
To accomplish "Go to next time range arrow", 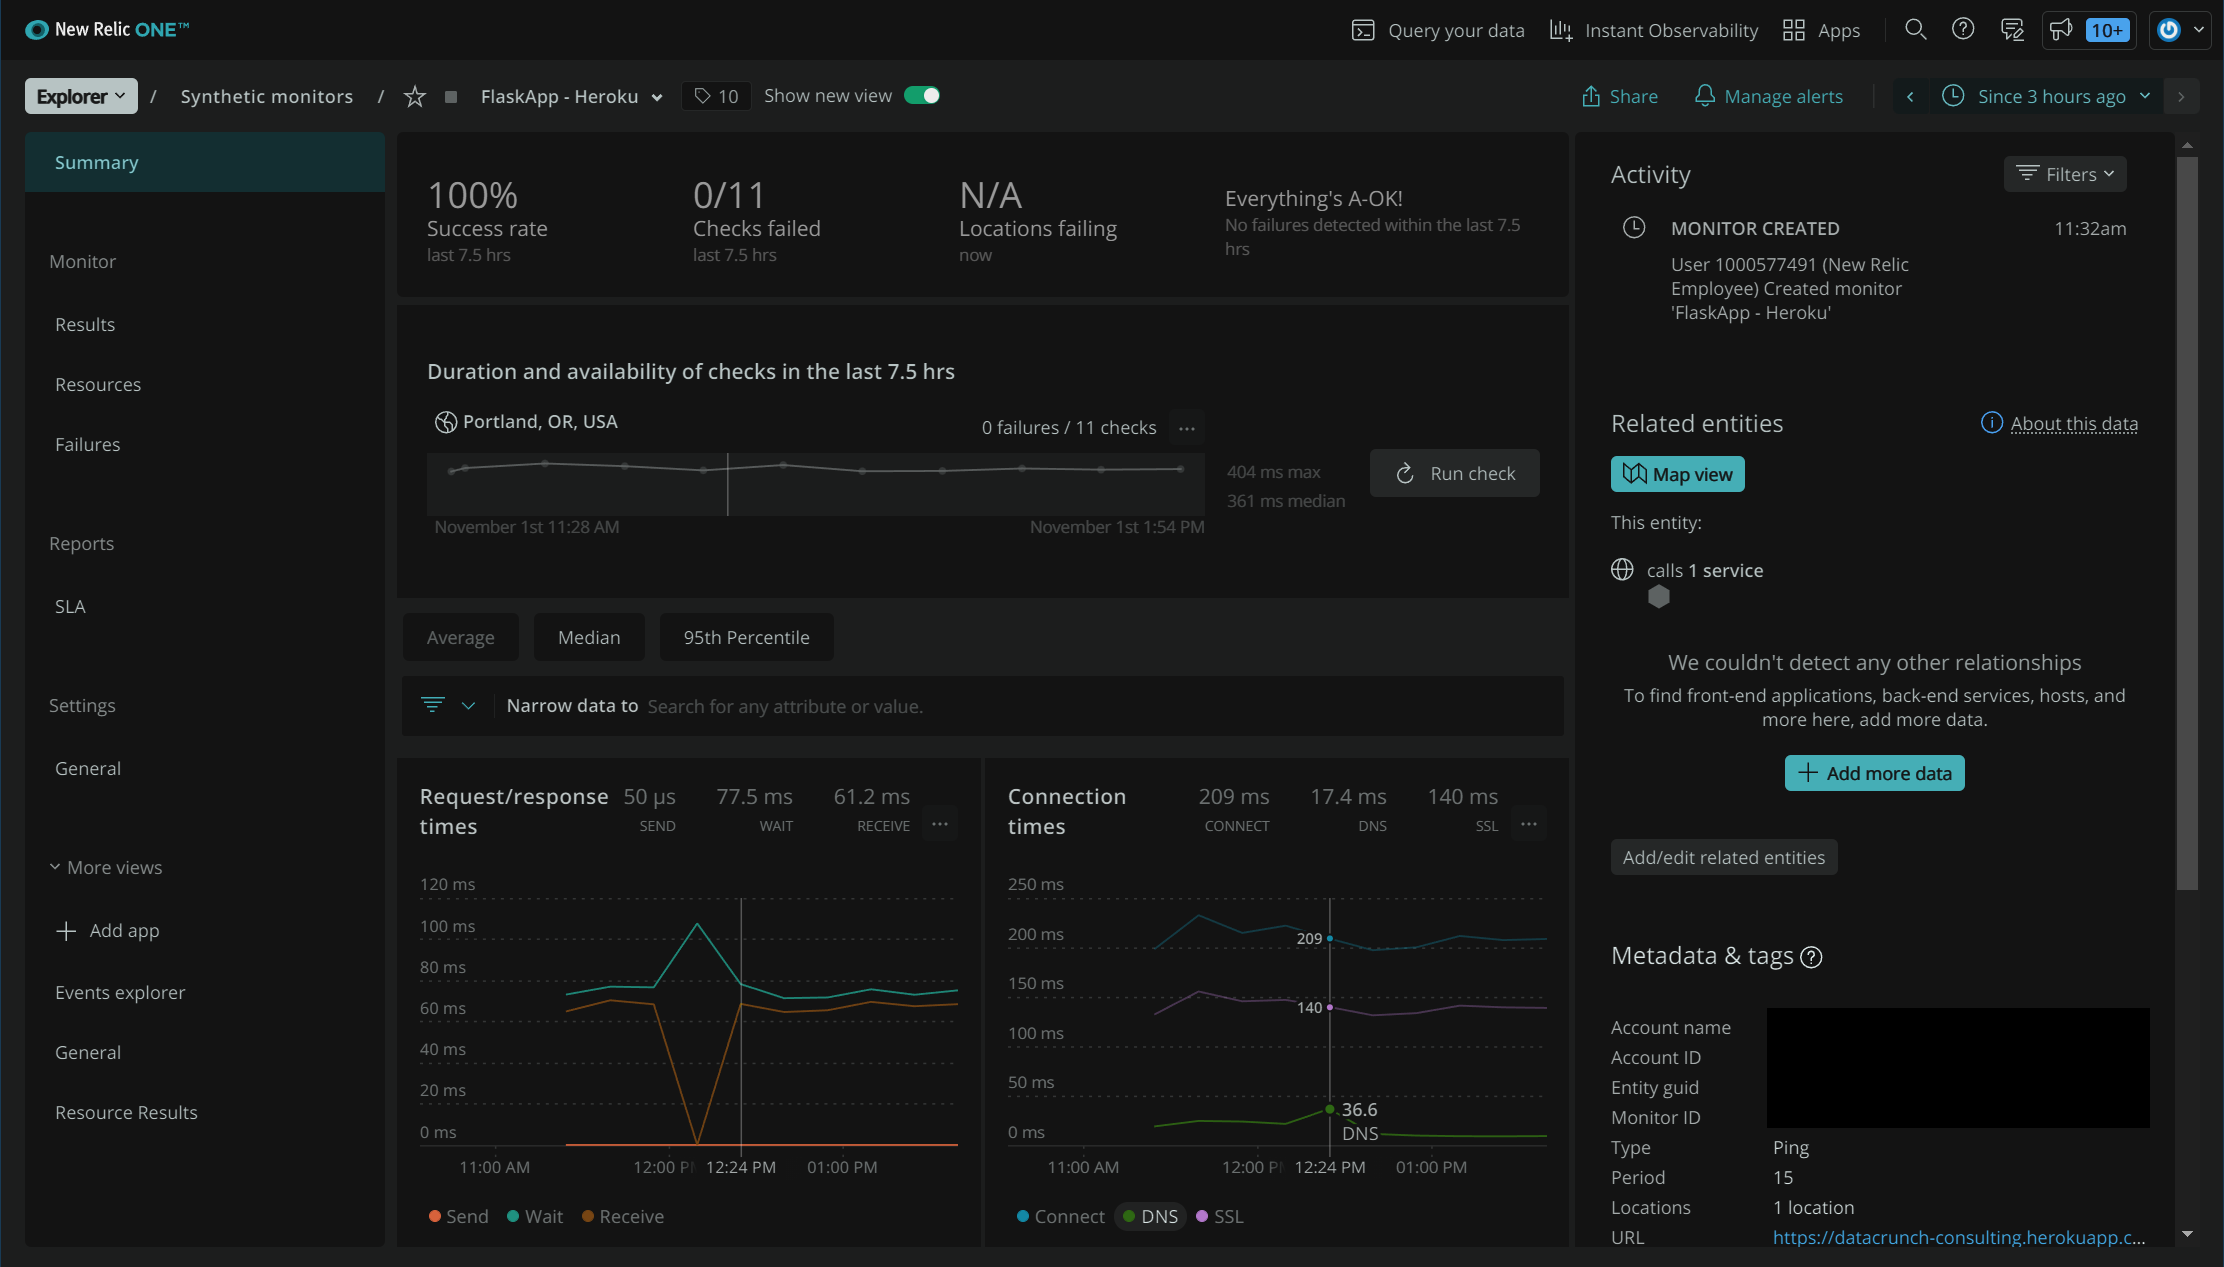I will [2181, 96].
